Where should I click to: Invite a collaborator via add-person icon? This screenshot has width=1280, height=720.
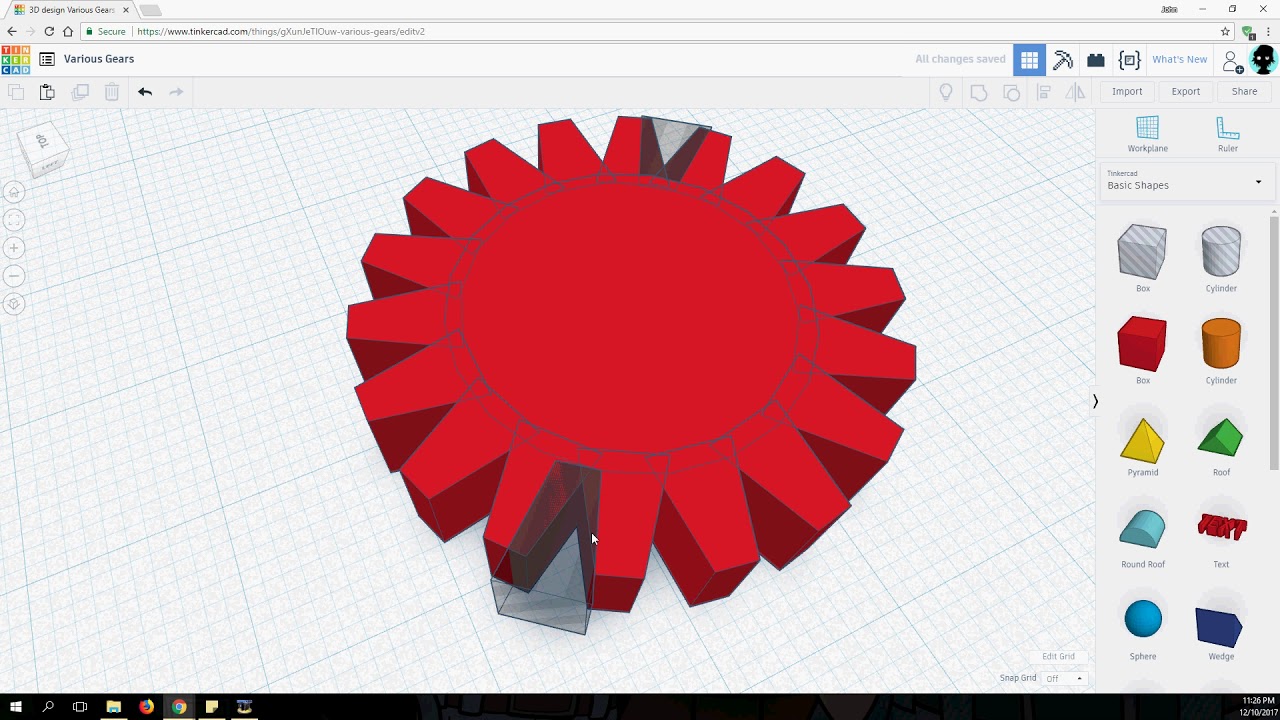pos(1233,62)
